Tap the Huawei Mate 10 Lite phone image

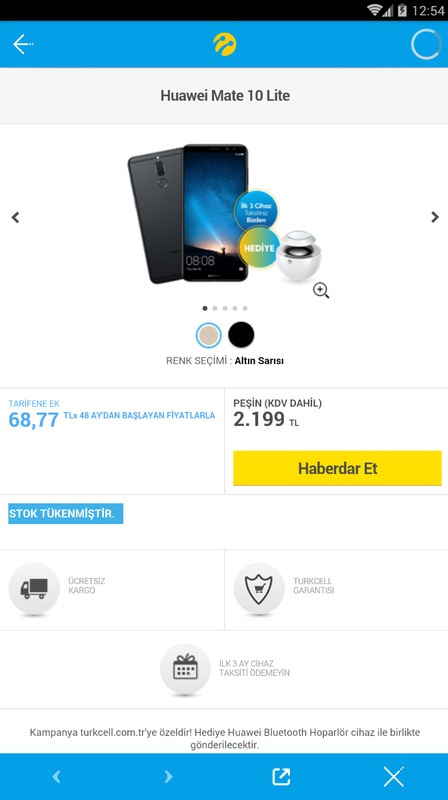[x=189, y=213]
